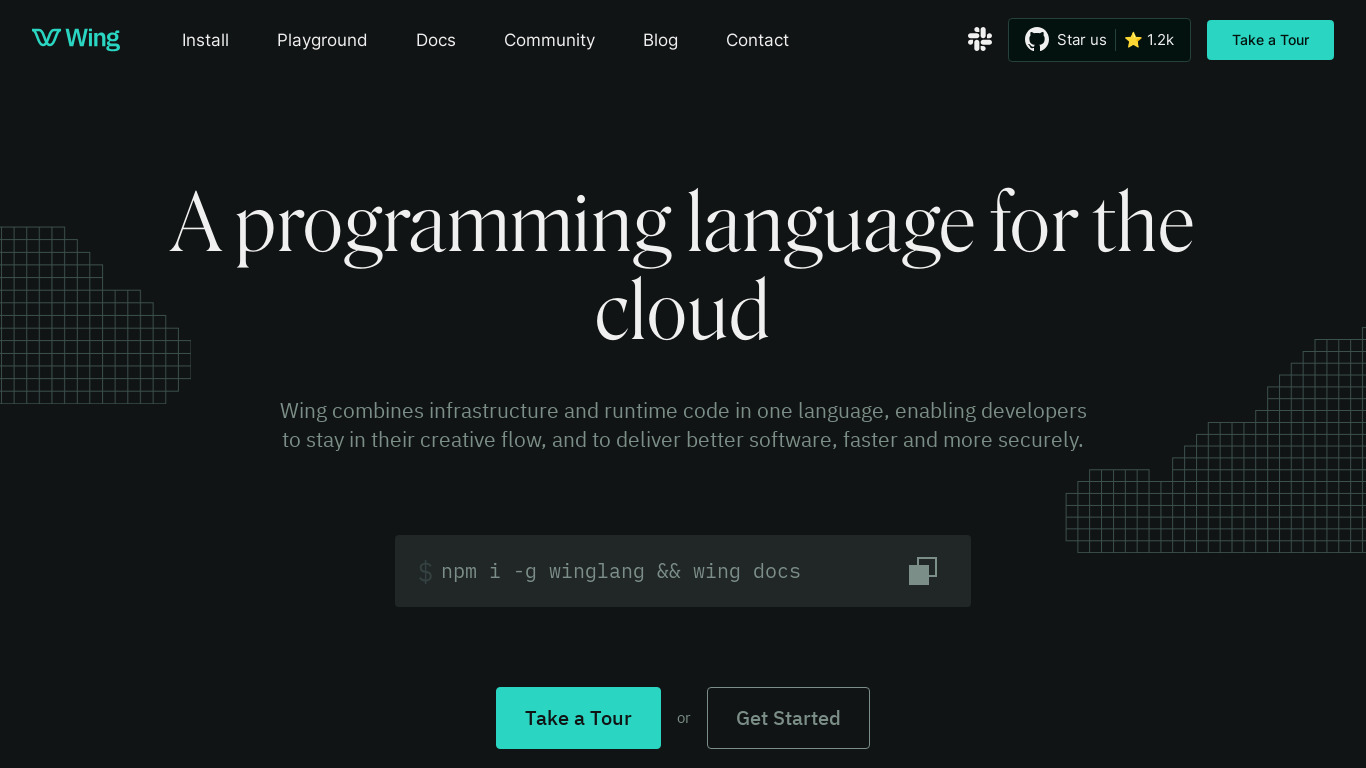The width and height of the screenshot is (1366, 768).
Task: Navigate to the Community page
Action: 549,40
